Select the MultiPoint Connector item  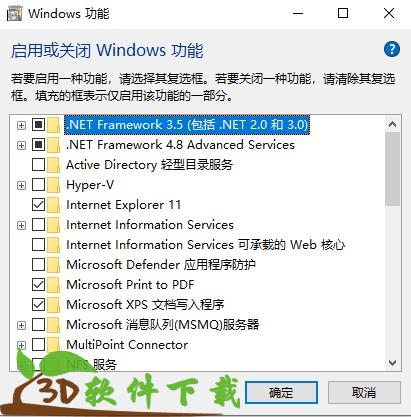pyautogui.click(x=127, y=345)
